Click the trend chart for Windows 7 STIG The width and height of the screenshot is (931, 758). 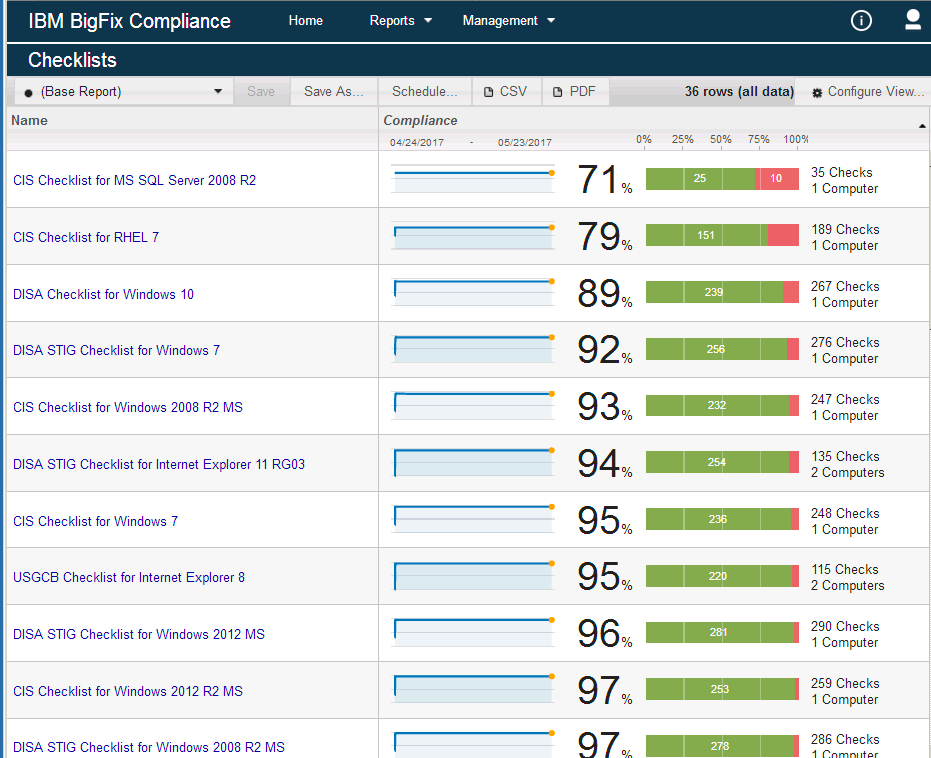(473, 349)
